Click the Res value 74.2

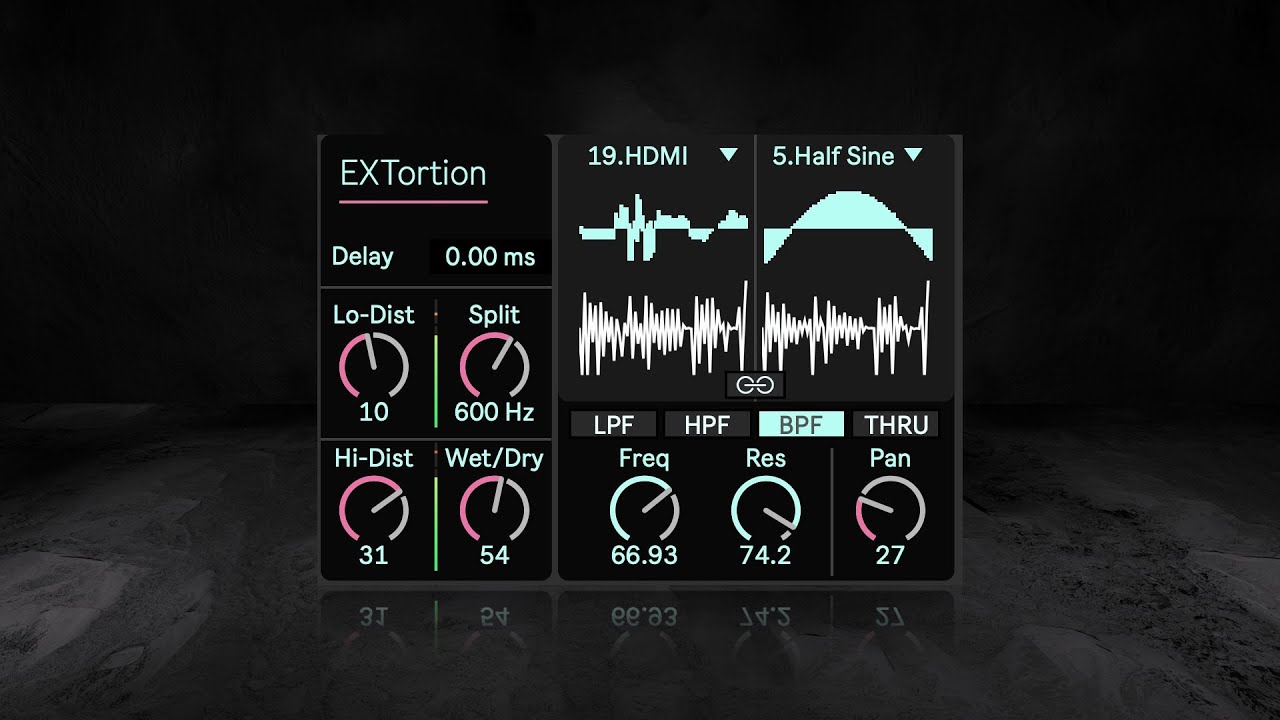[x=765, y=555]
